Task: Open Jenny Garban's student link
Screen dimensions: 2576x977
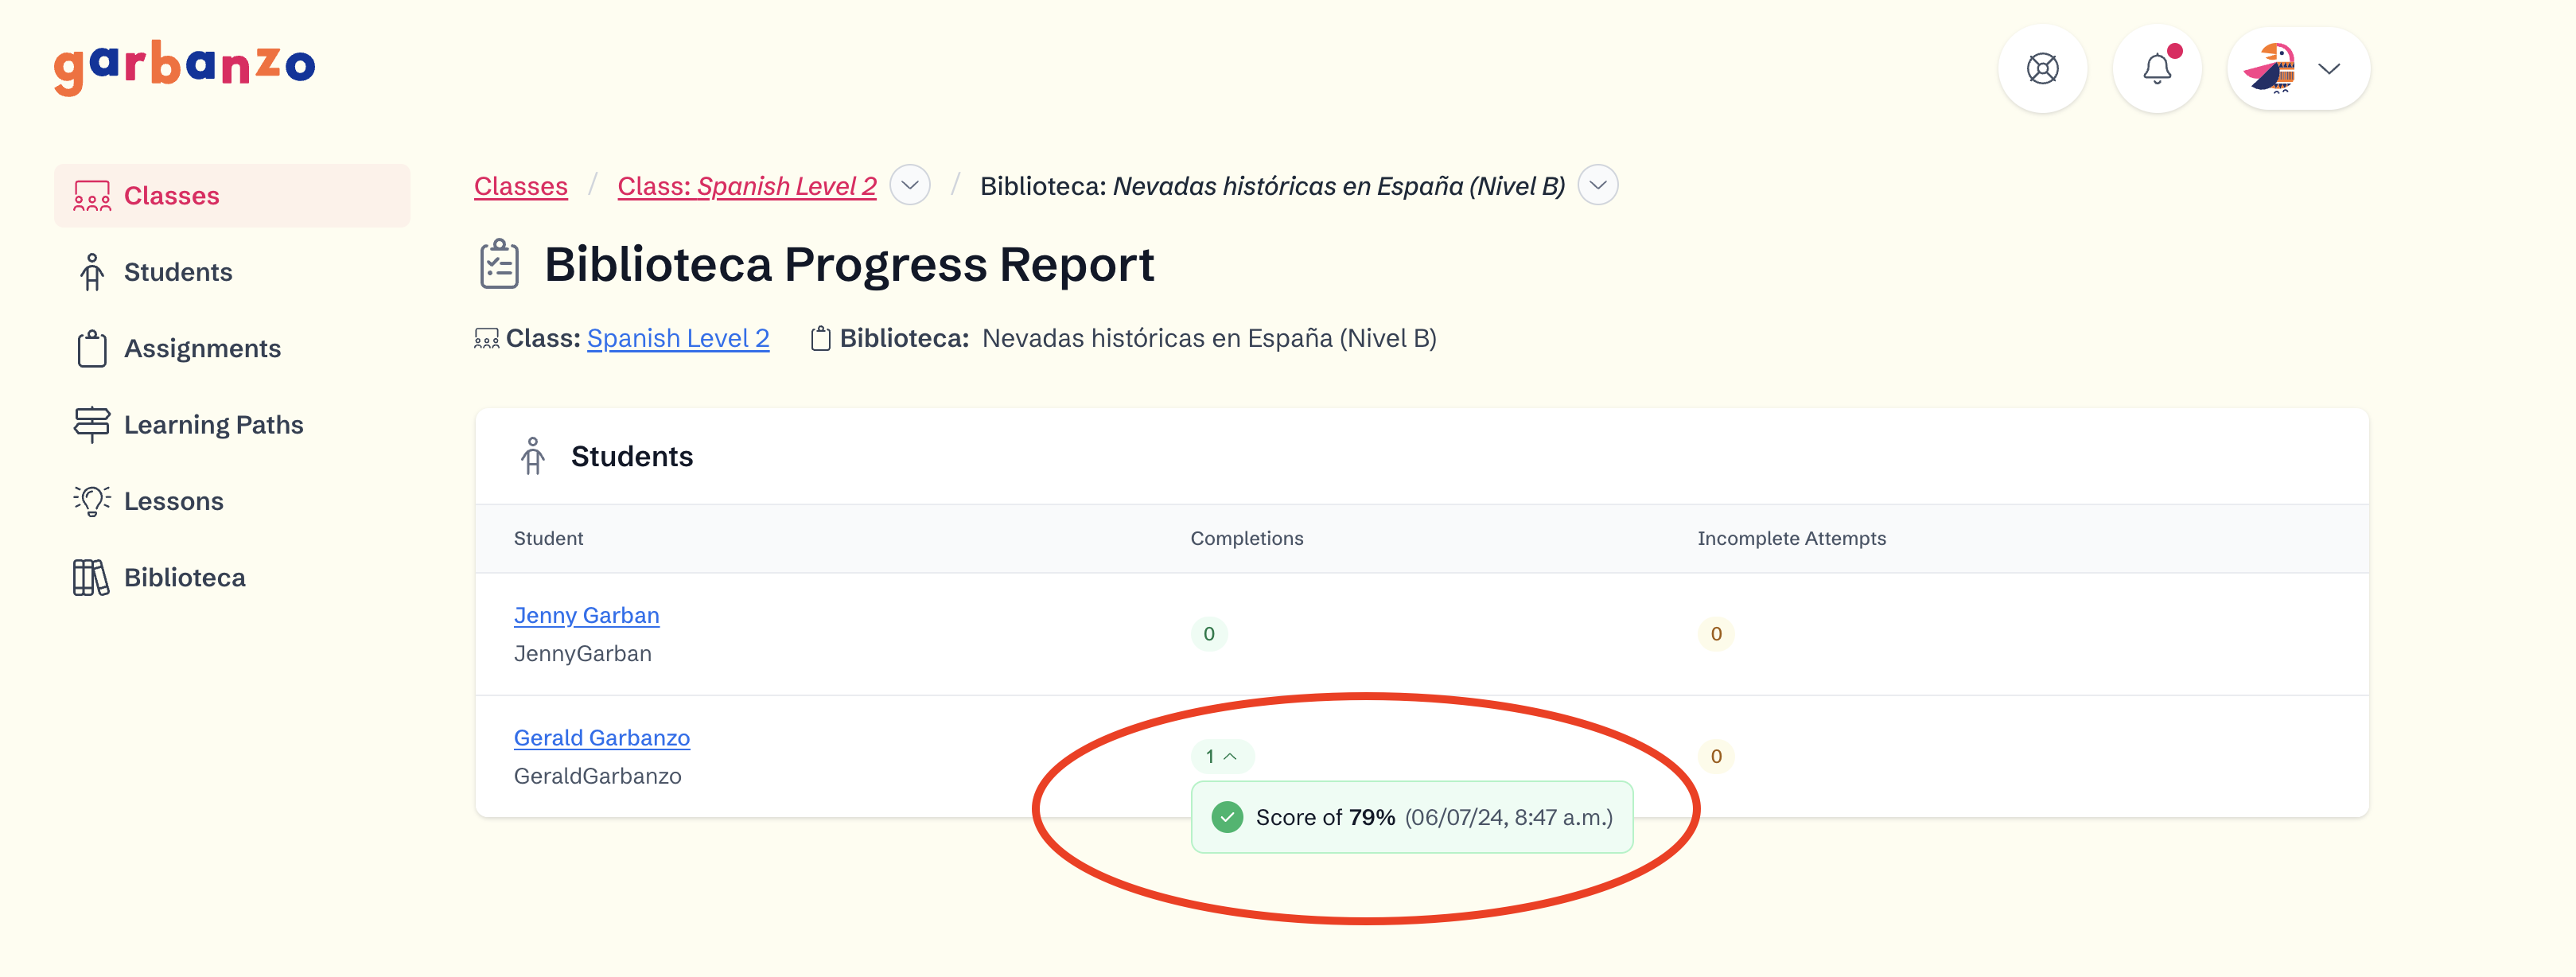Action: [586, 615]
